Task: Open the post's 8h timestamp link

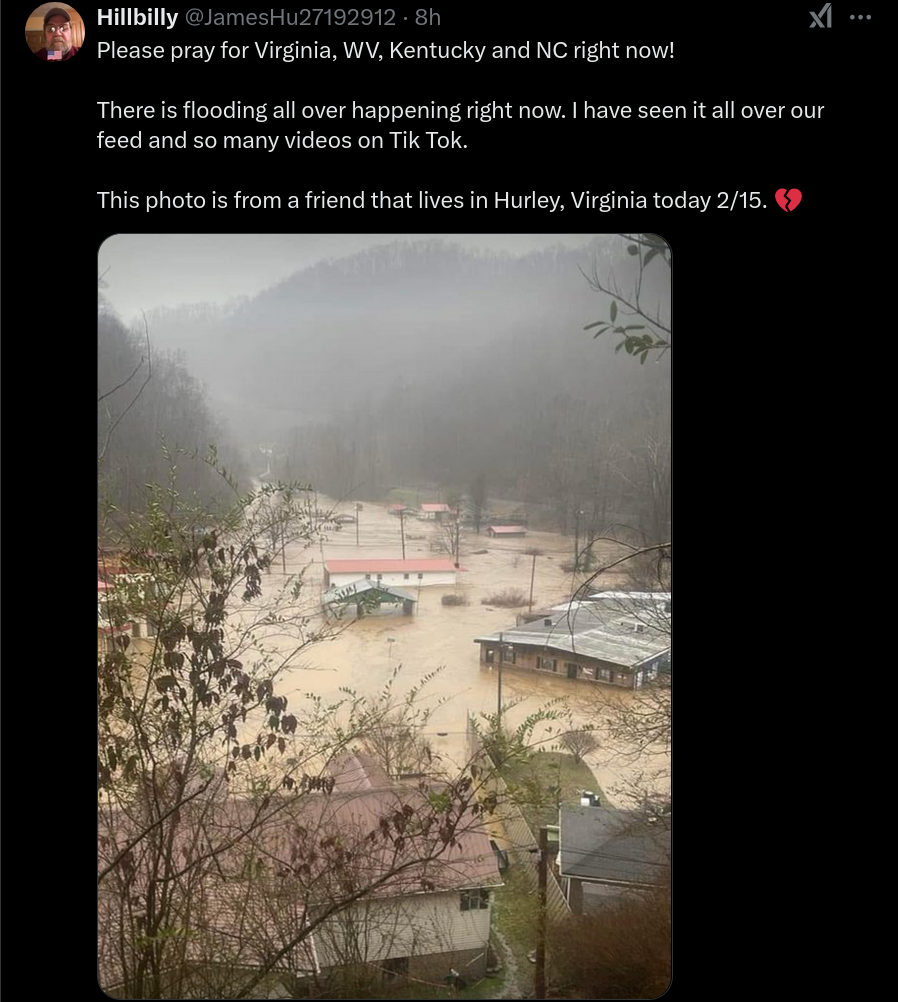Action: [x=428, y=17]
